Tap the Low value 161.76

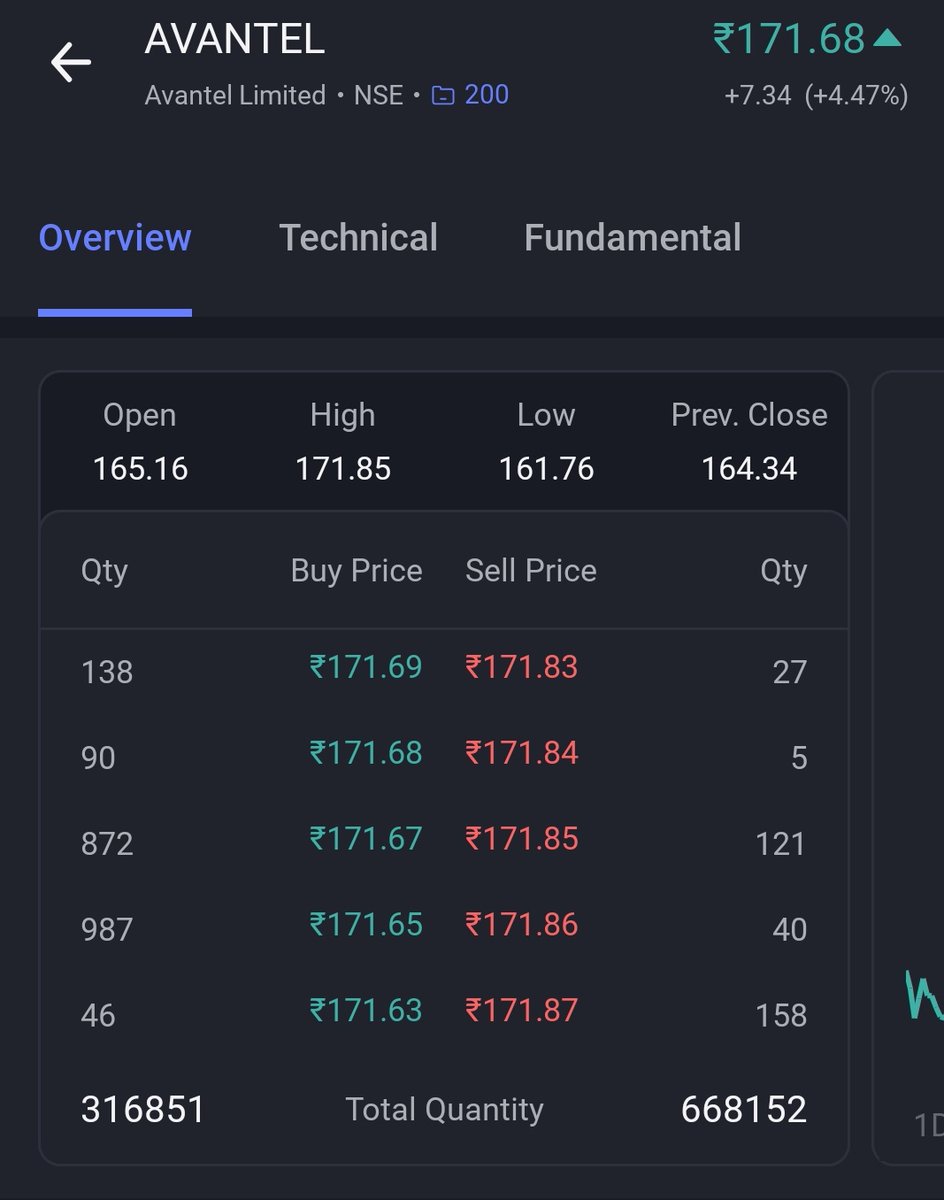(x=546, y=469)
